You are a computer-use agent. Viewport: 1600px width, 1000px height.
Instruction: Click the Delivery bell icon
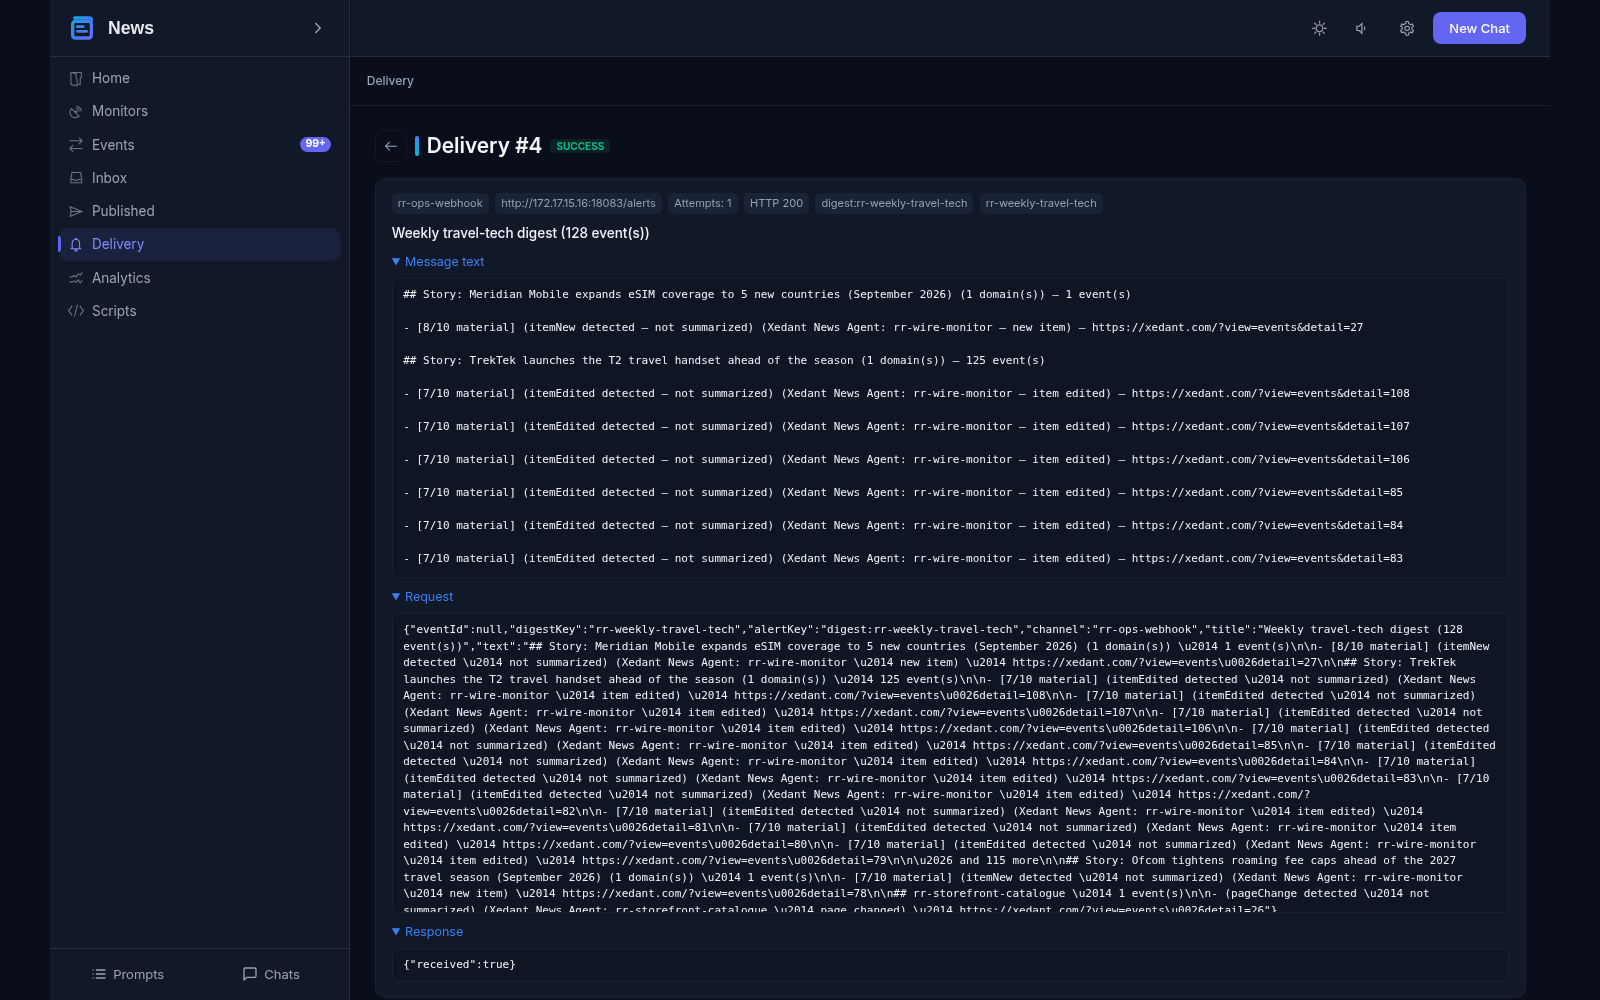[x=76, y=244]
